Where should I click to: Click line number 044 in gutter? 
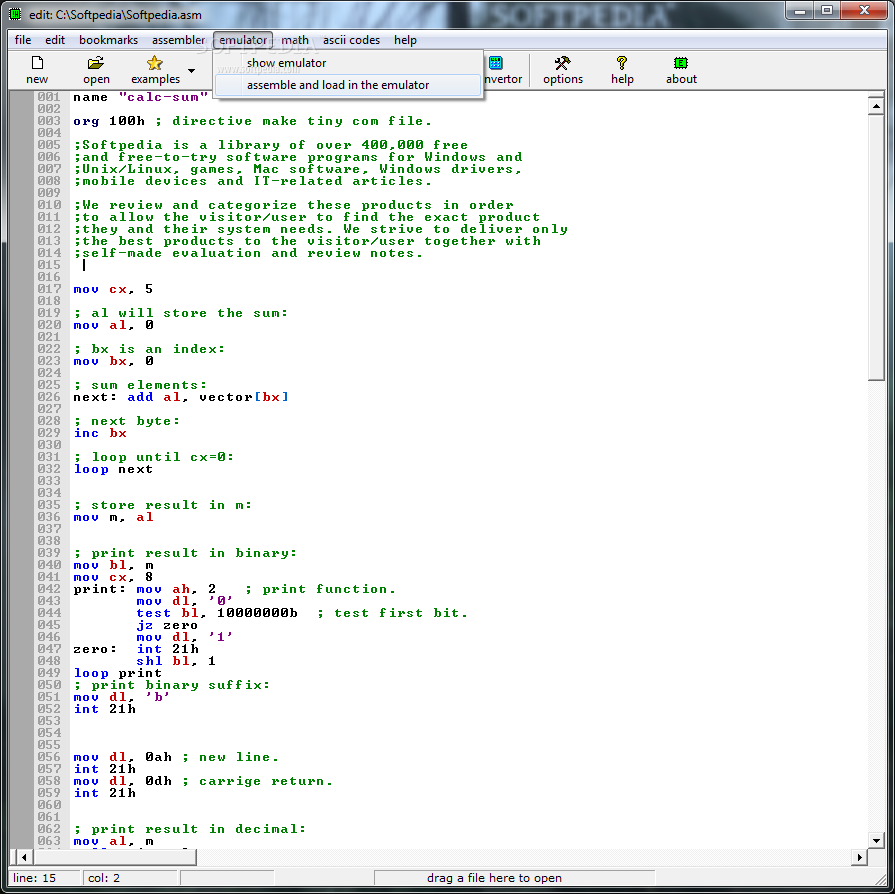point(49,613)
